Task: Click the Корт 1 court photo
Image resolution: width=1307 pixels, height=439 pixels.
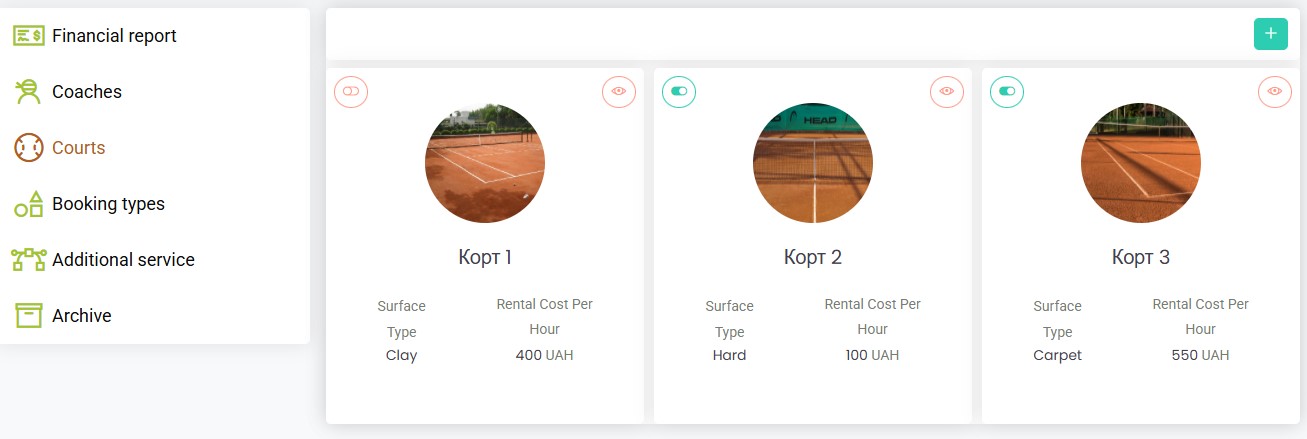Action: point(485,163)
